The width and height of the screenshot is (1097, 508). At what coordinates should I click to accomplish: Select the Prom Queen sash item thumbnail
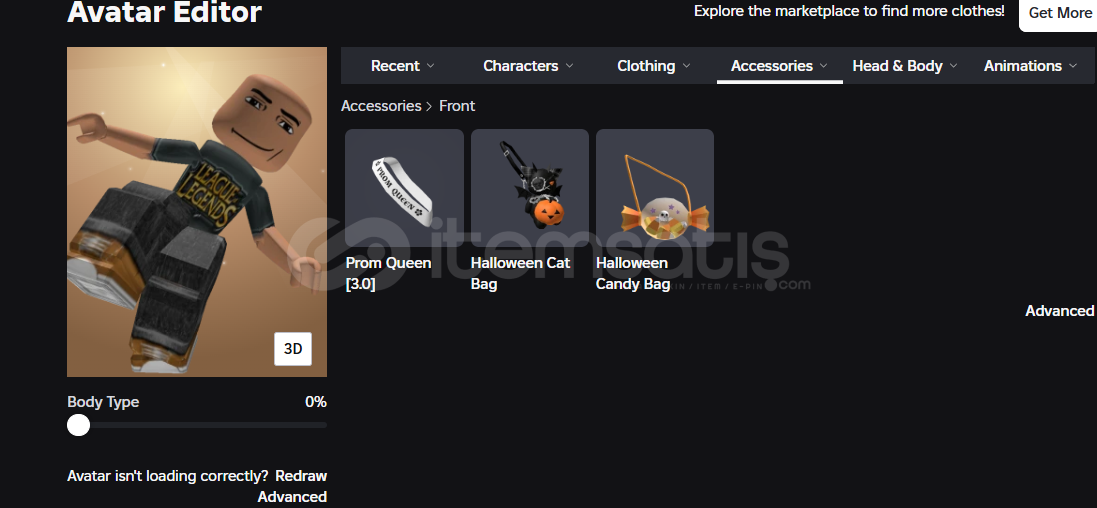(x=404, y=188)
